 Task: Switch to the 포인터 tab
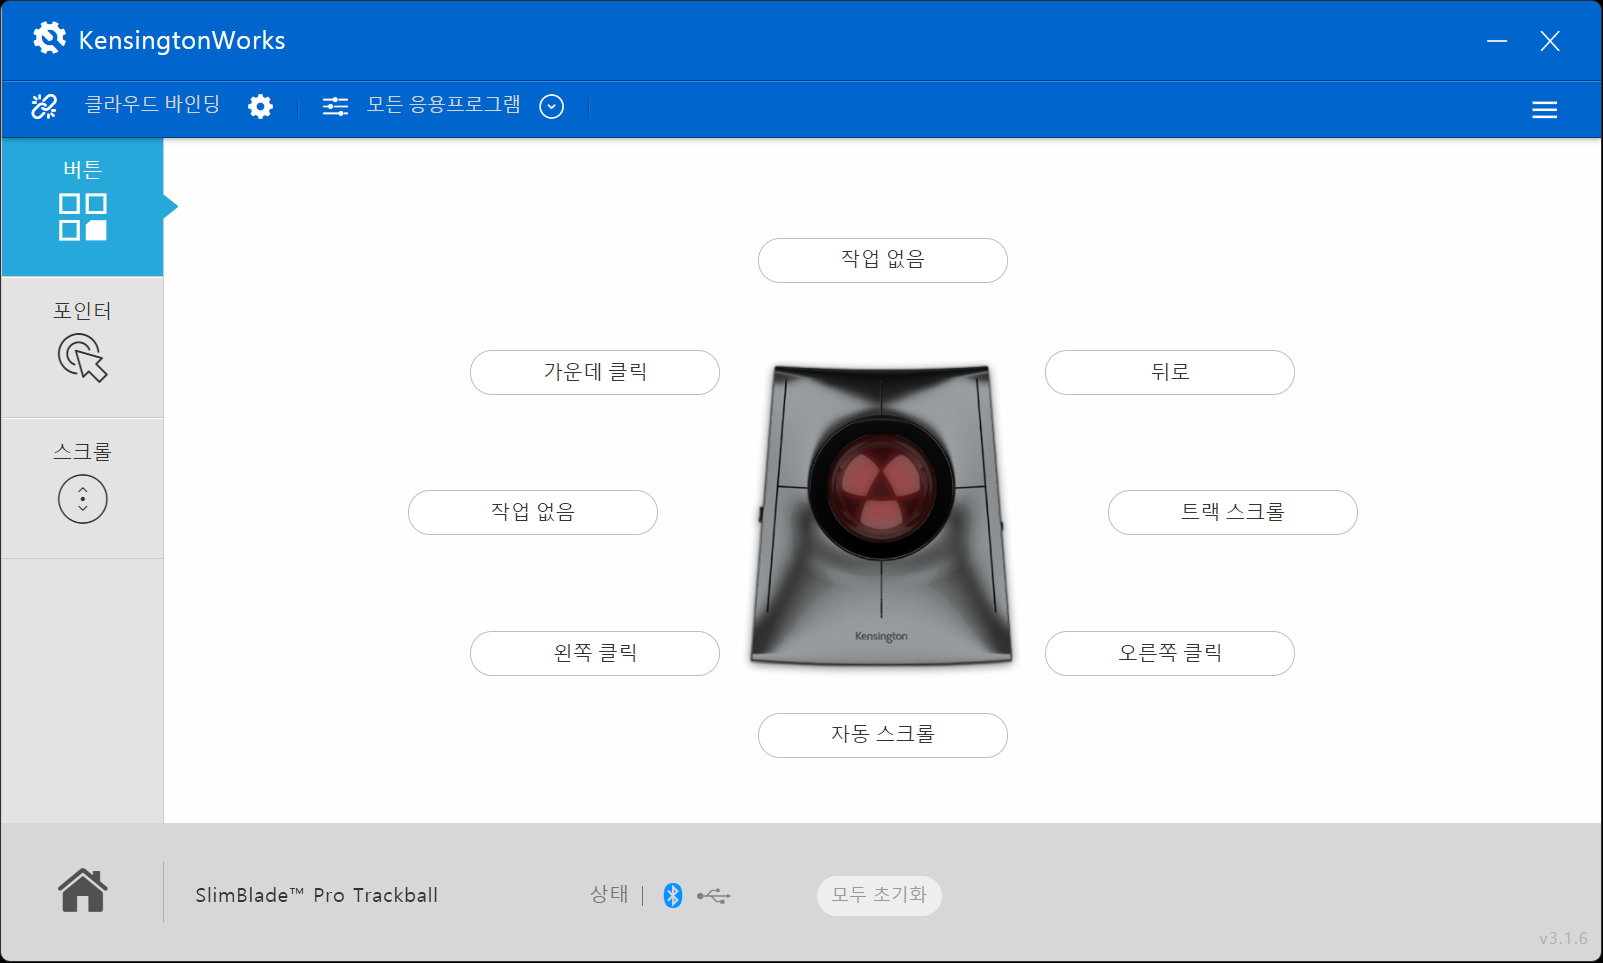pyautogui.click(x=82, y=347)
